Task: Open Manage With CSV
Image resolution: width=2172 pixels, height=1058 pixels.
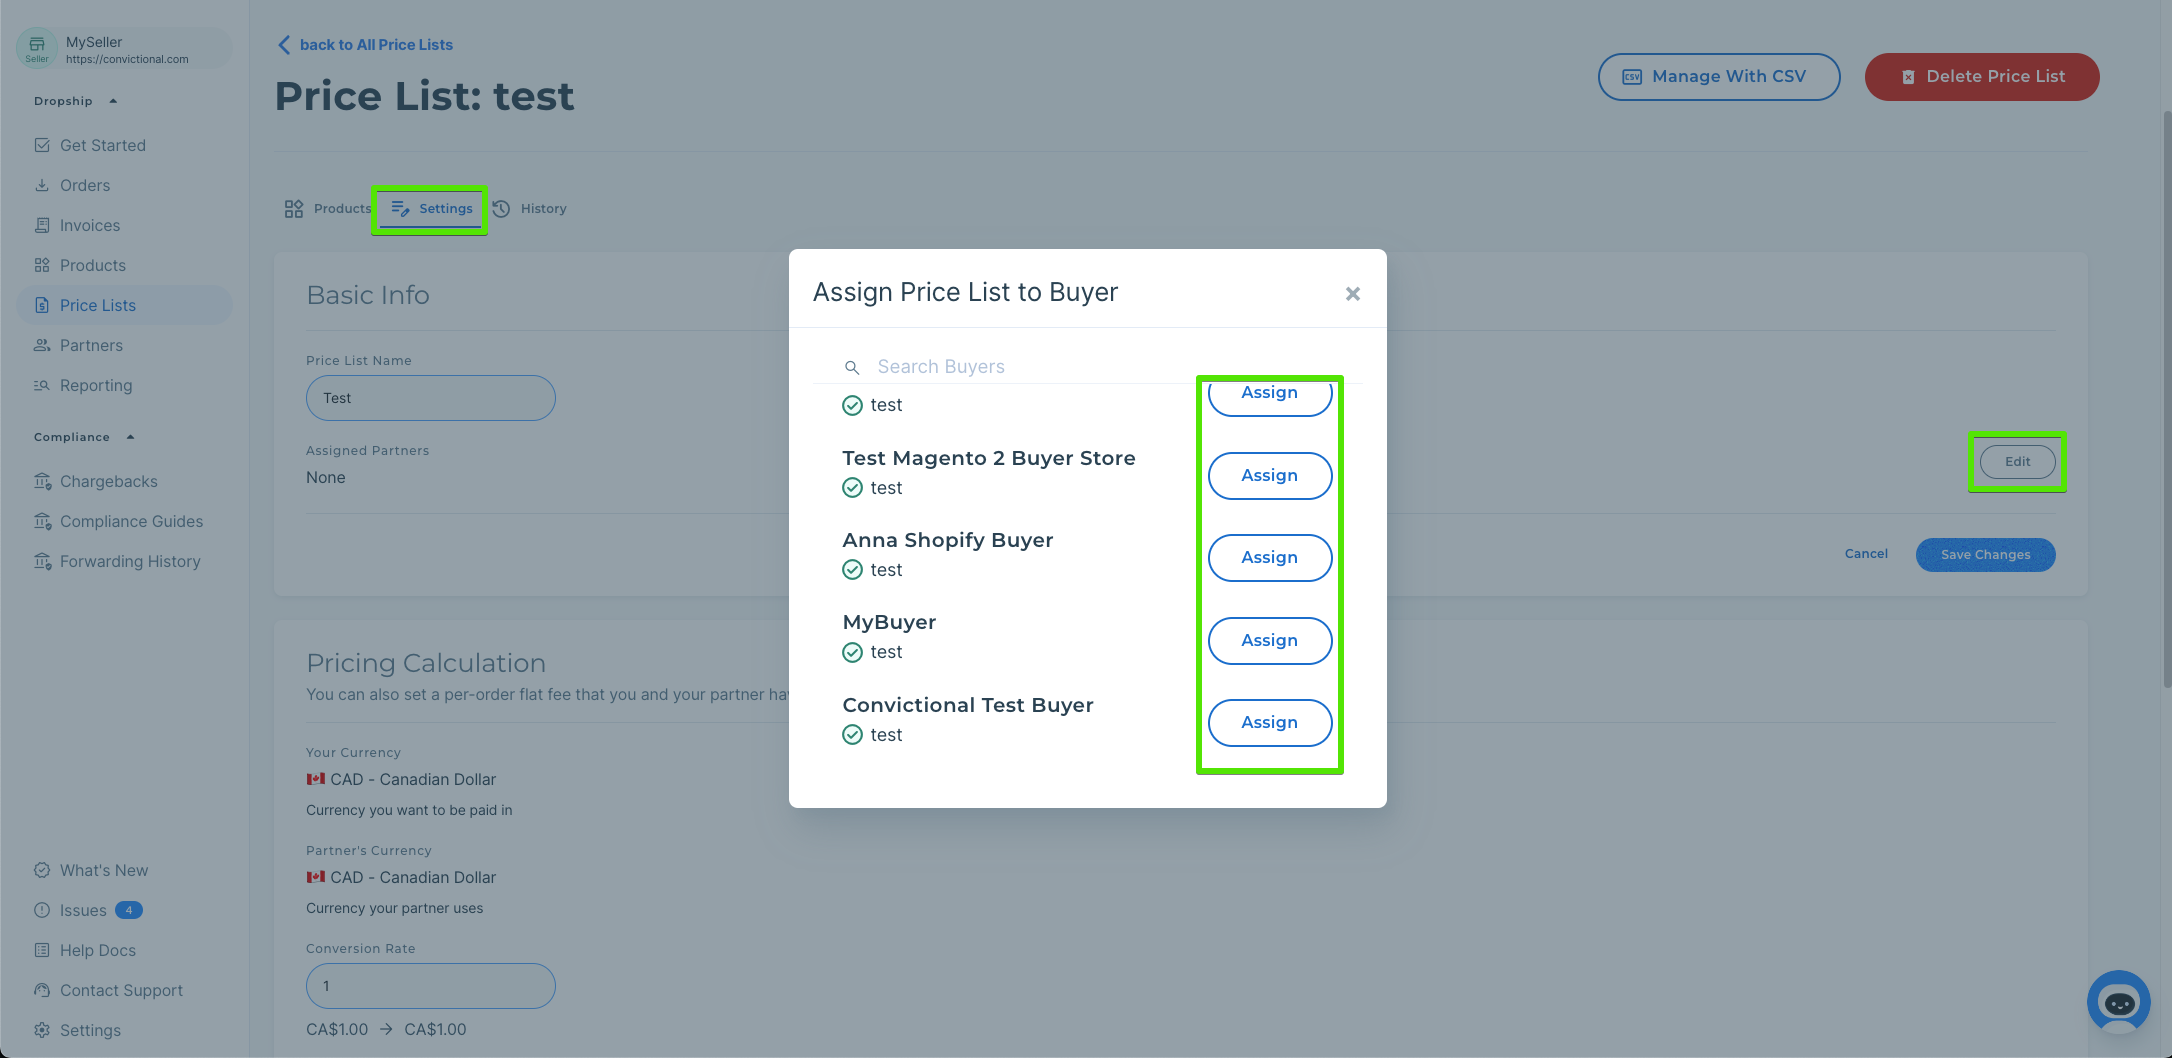Action: (x=1718, y=77)
